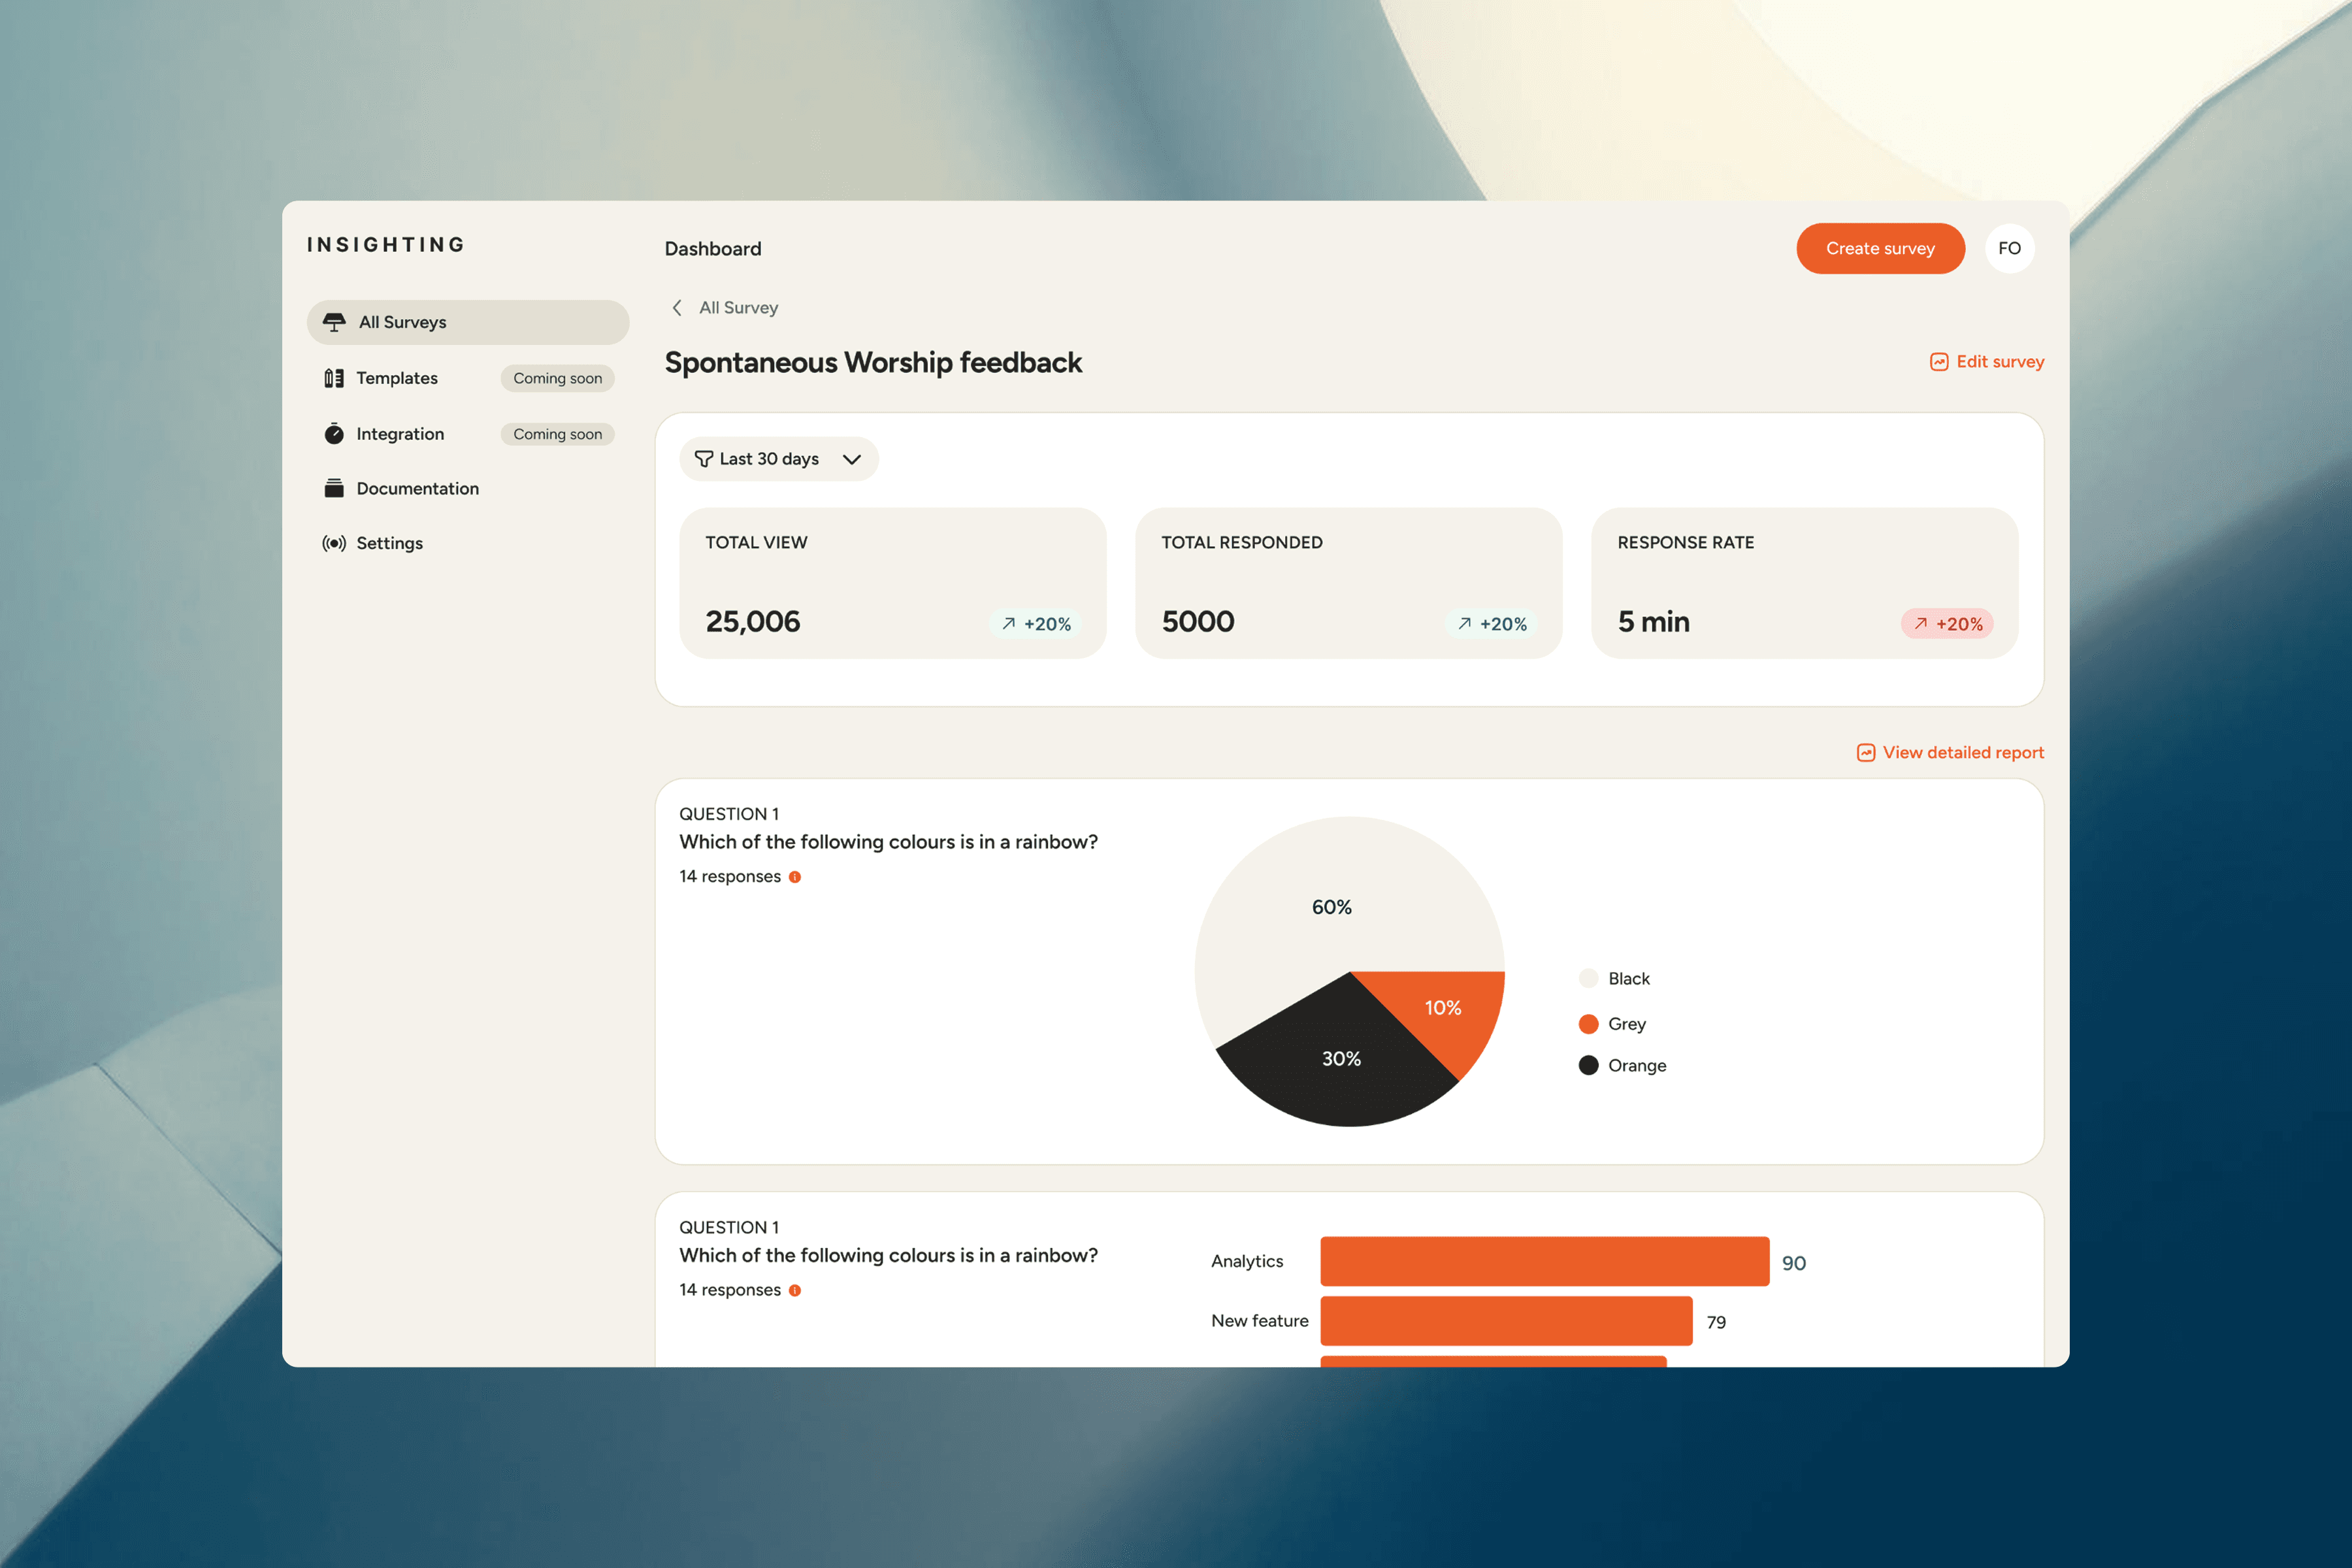Image resolution: width=2352 pixels, height=1568 pixels.
Task: Click the filter funnel icon
Action: (x=704, y=459)
